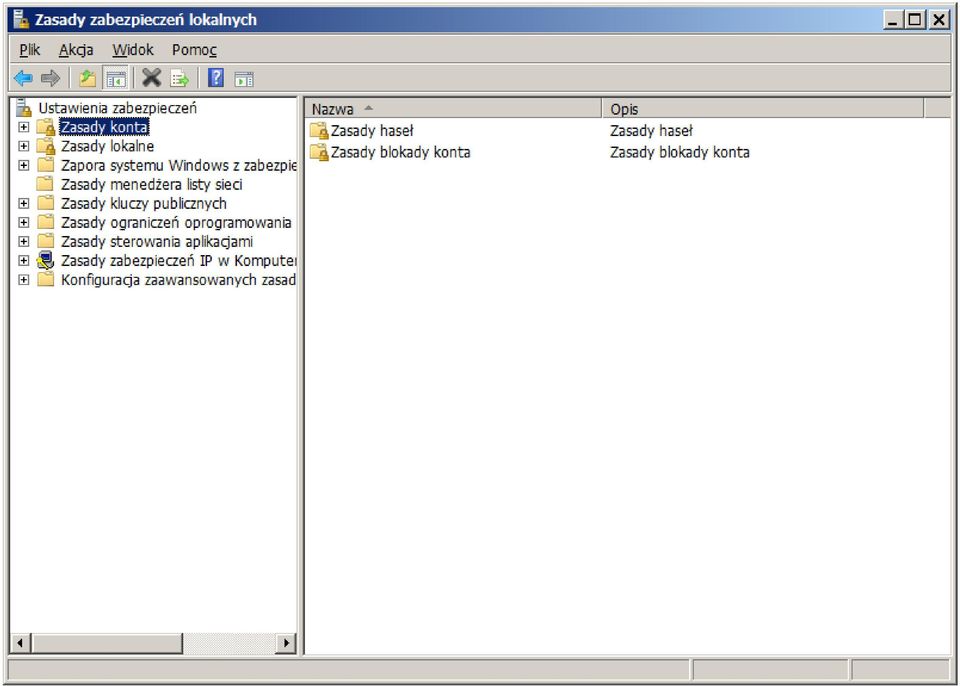Select Zasady kluczy publicznych label
This screenshot has height=686, width=960.
coord(143,203)
